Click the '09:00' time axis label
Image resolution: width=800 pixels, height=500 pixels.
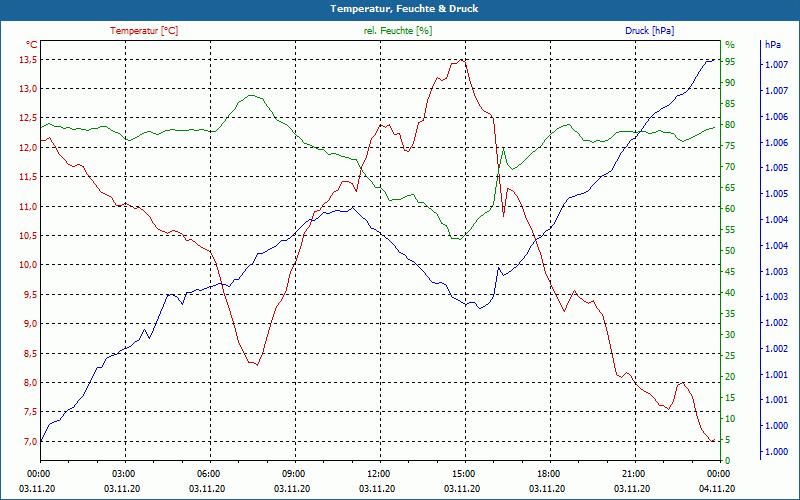[x=293, y=473]
